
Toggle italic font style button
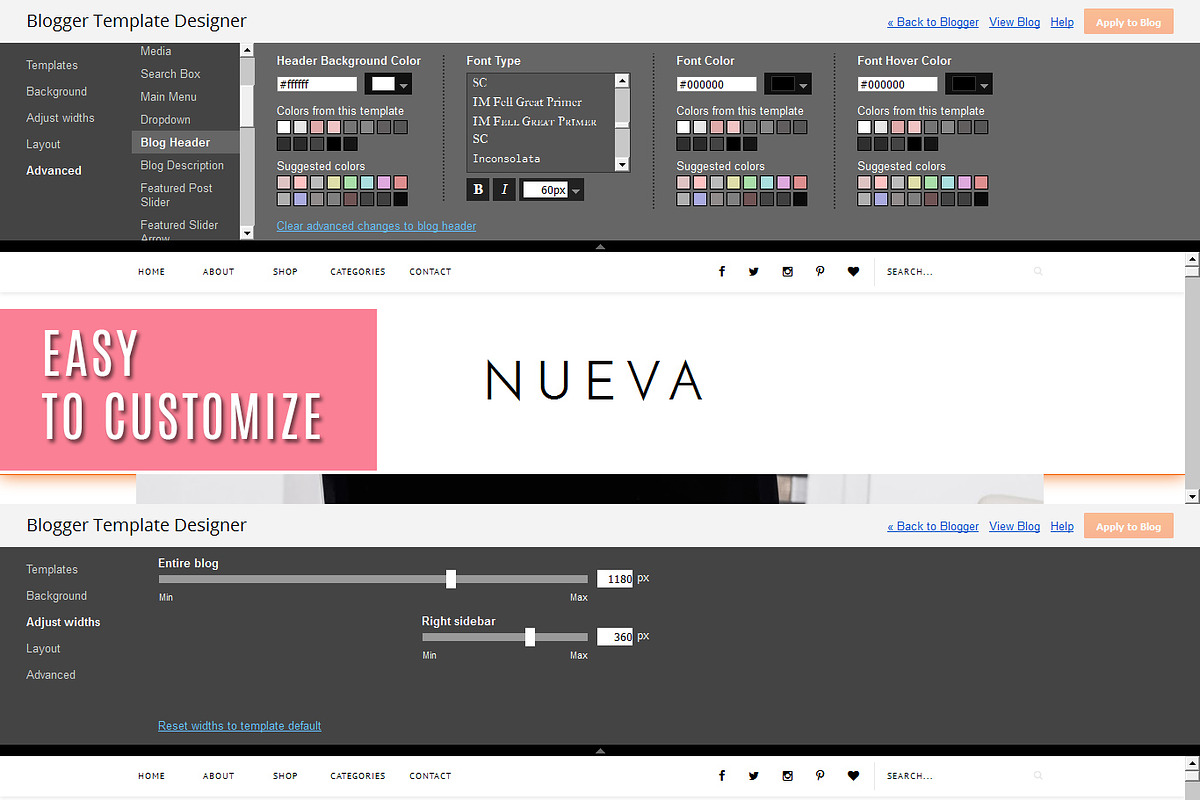click(x=505, y=189)
